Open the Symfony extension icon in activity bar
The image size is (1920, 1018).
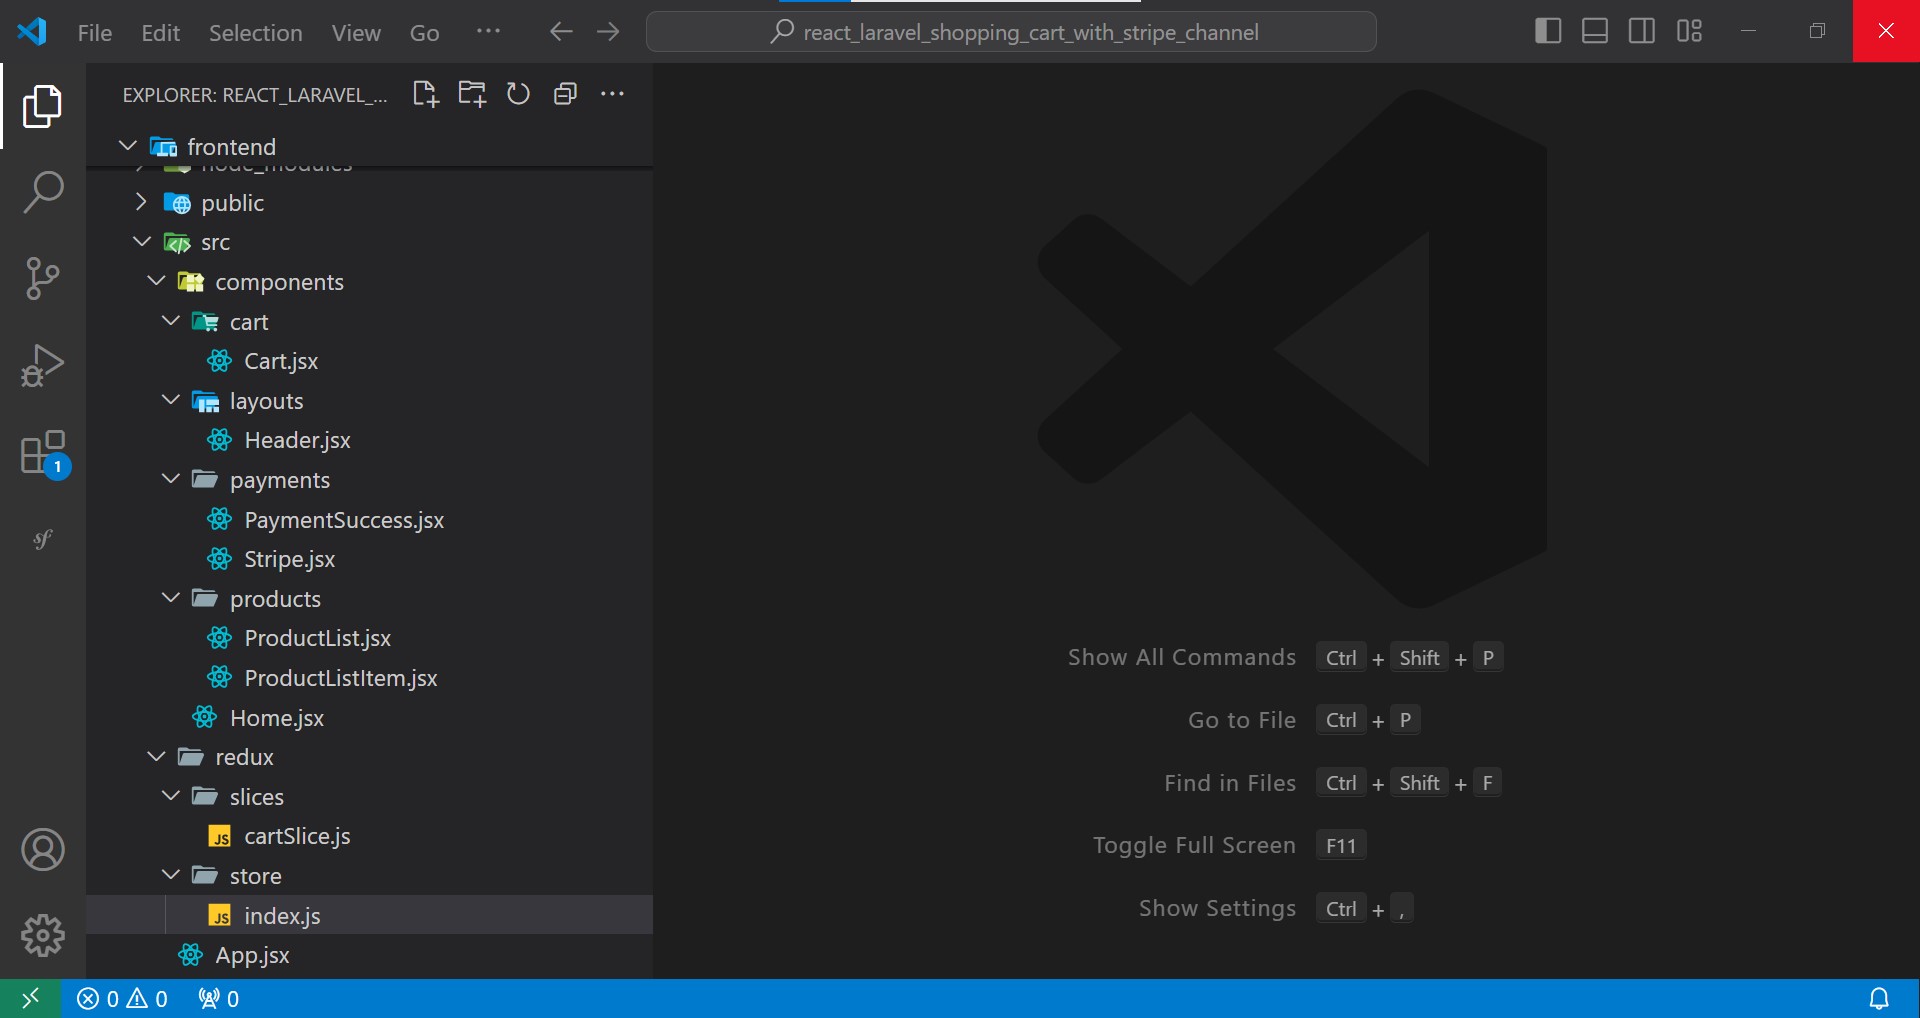pyautogui.click(x=43, y=540)
